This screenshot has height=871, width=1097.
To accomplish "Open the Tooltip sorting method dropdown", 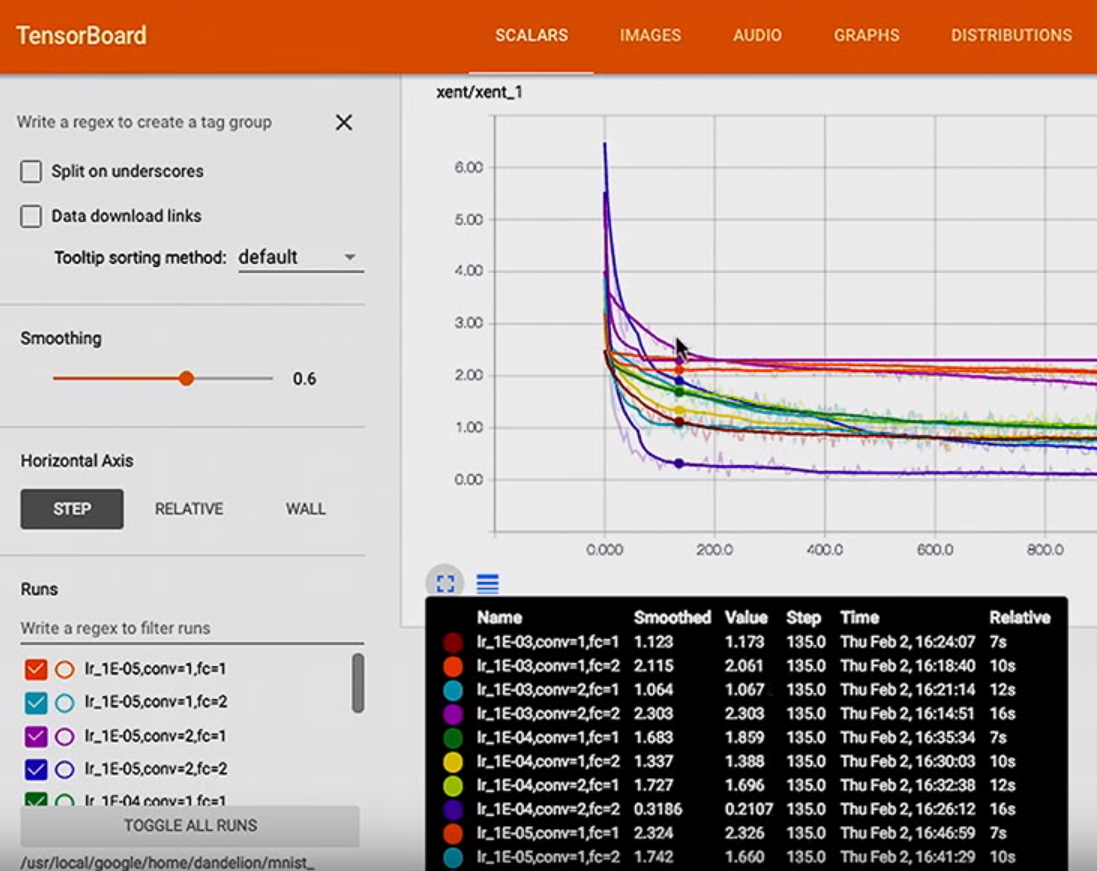I will (x=301, y=257).
